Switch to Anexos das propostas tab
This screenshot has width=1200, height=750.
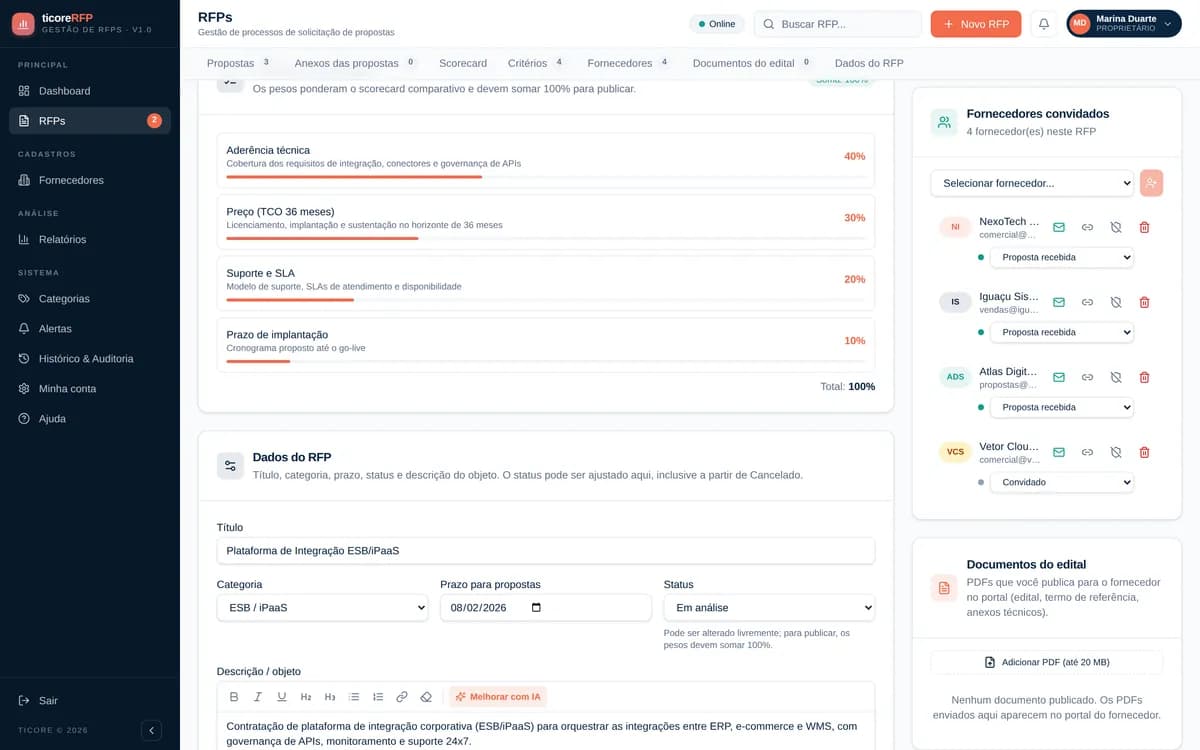click(x=355, y=63)
